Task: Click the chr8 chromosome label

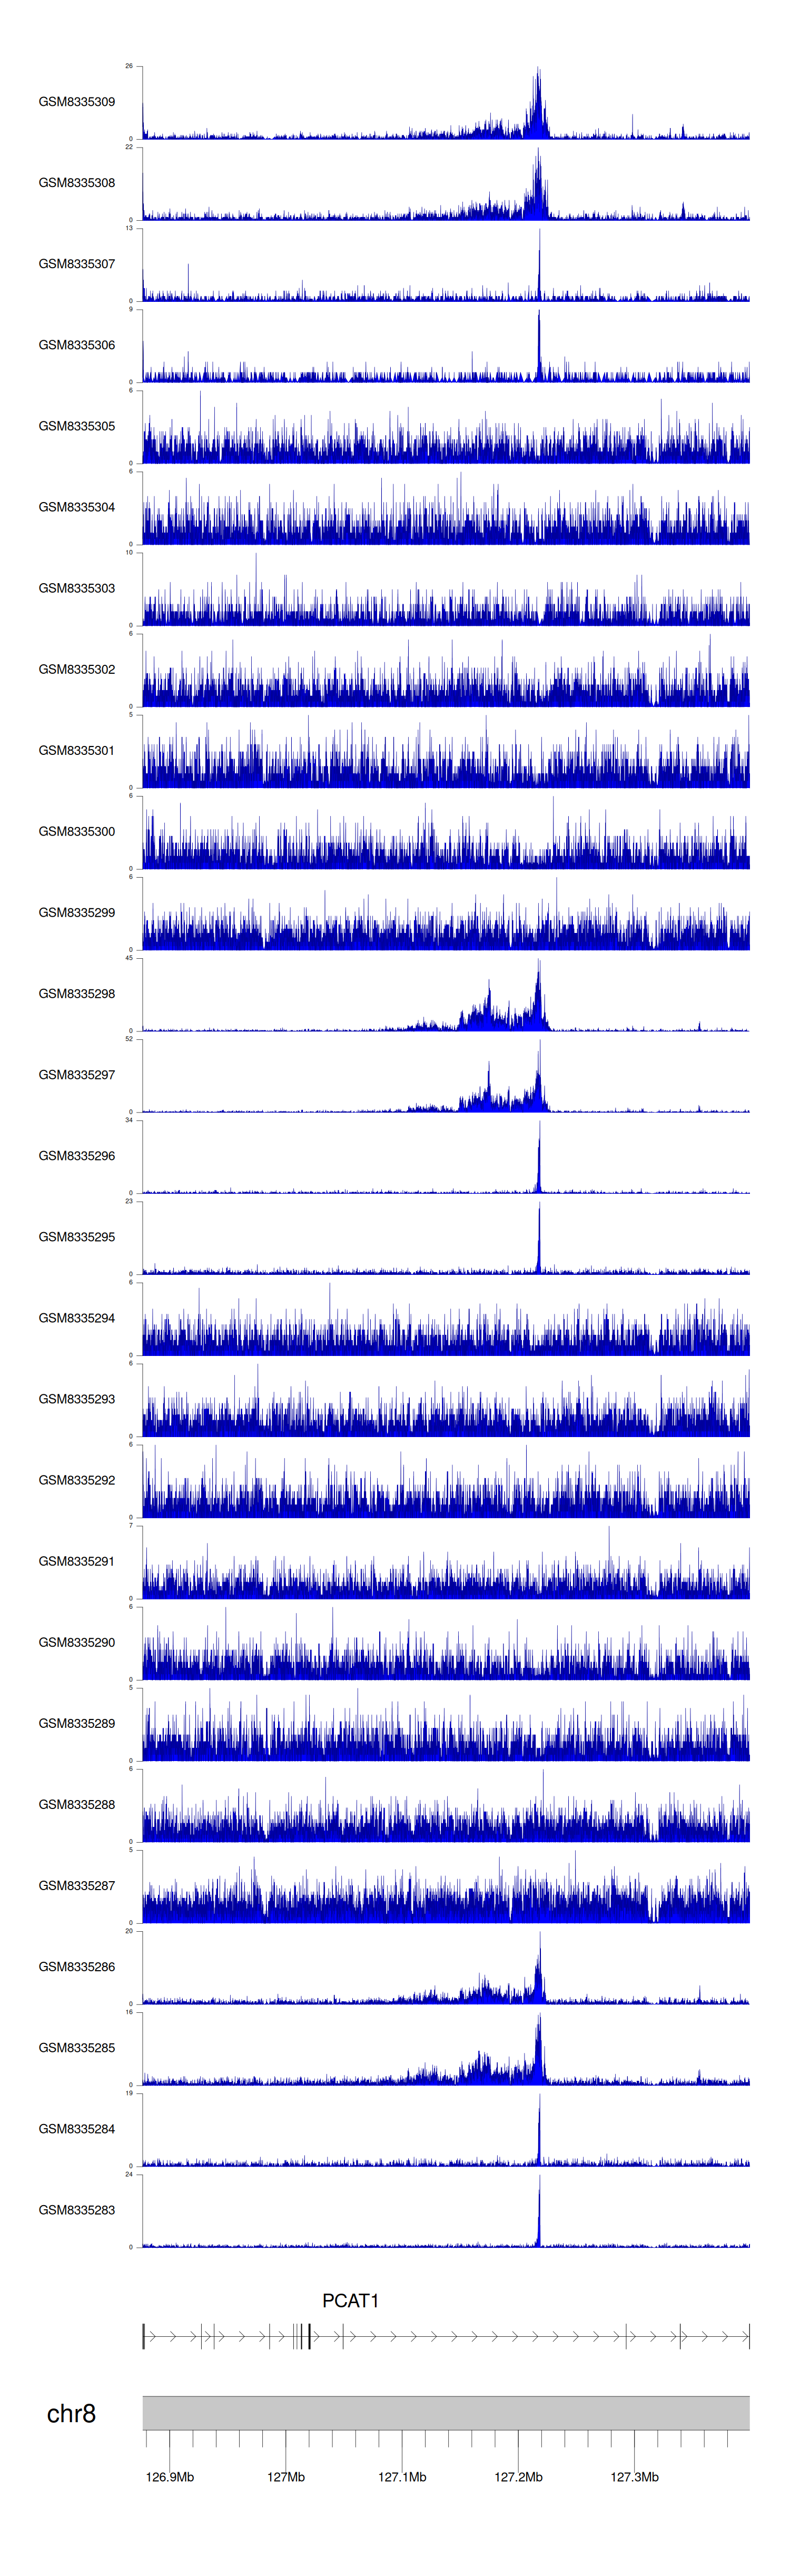Action: (71, 2414)
